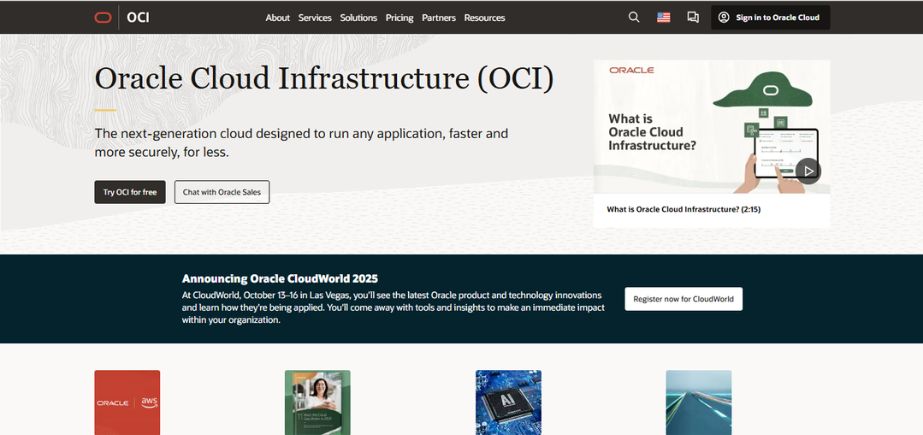923x435 pixels.
Task: Click the Oracle logo icon
Action: (x=103, y=17)
